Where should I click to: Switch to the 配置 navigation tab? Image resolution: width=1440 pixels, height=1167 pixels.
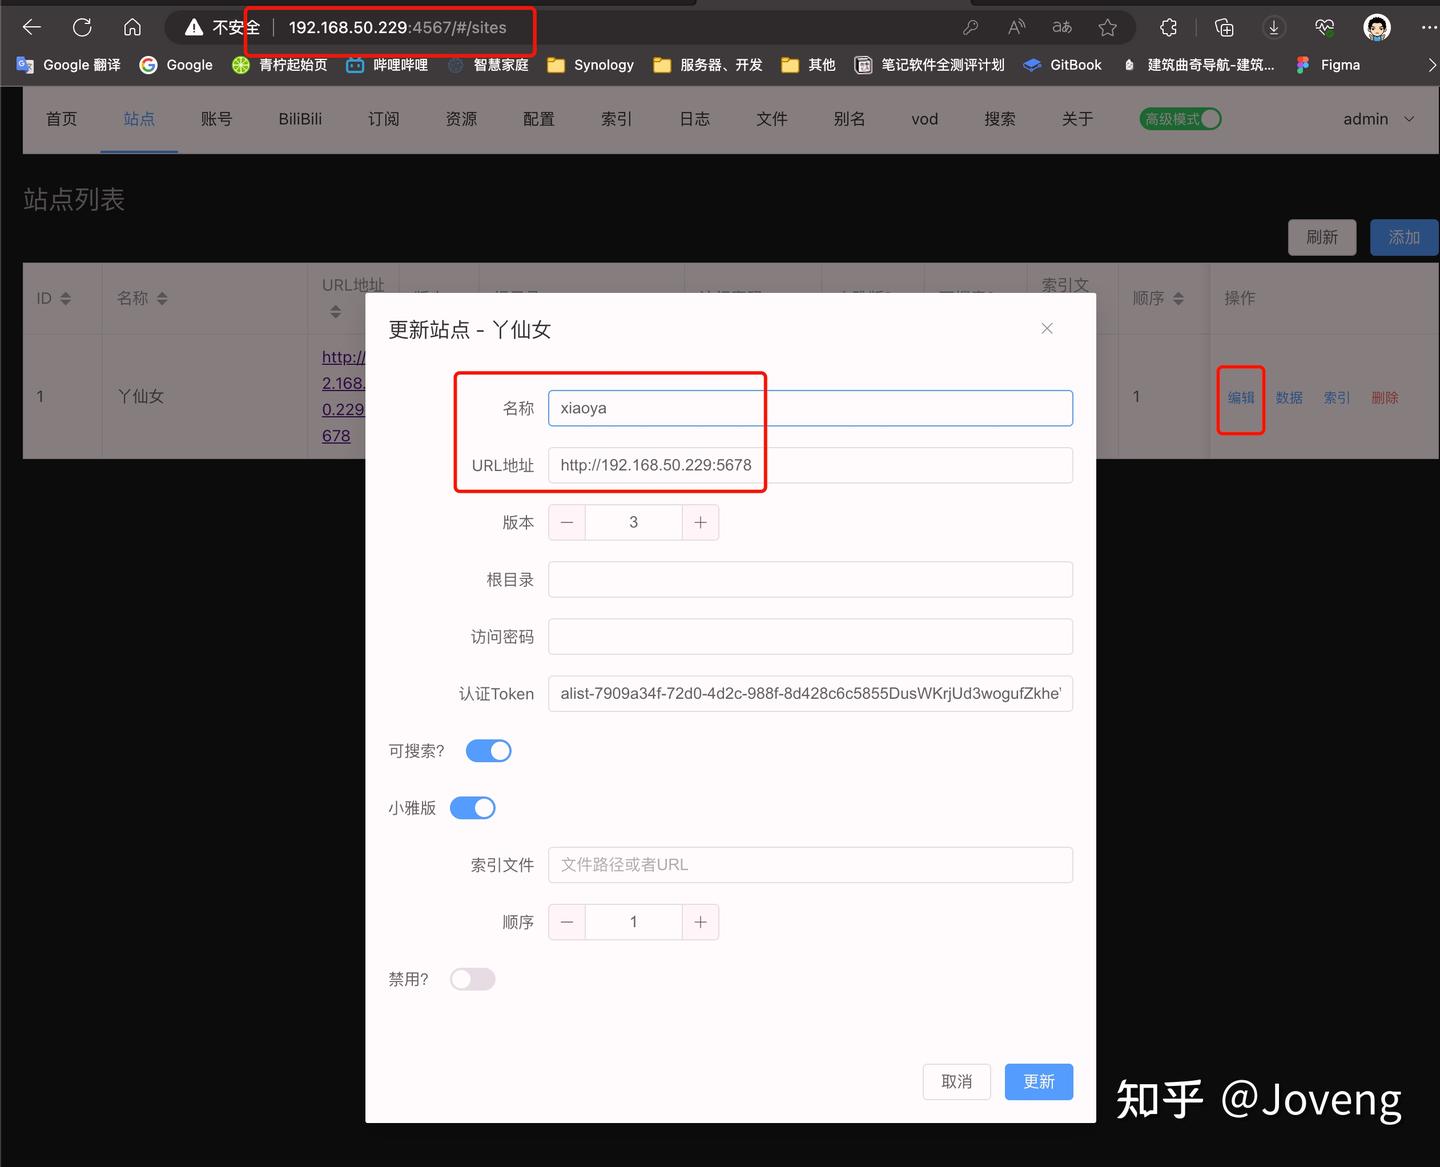coord(539,119)
